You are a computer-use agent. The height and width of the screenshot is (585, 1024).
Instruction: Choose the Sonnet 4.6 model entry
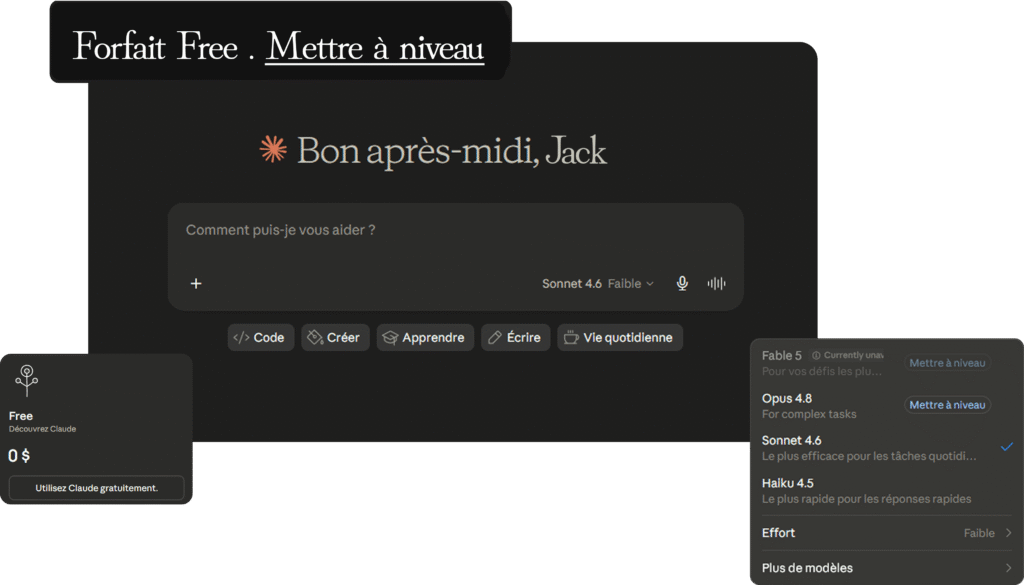coord(886,448)
